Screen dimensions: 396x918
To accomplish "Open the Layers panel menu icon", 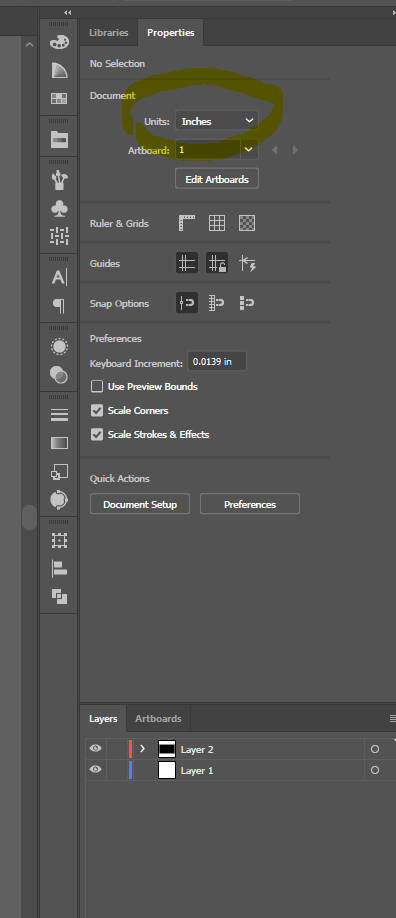I will point(392,718).
